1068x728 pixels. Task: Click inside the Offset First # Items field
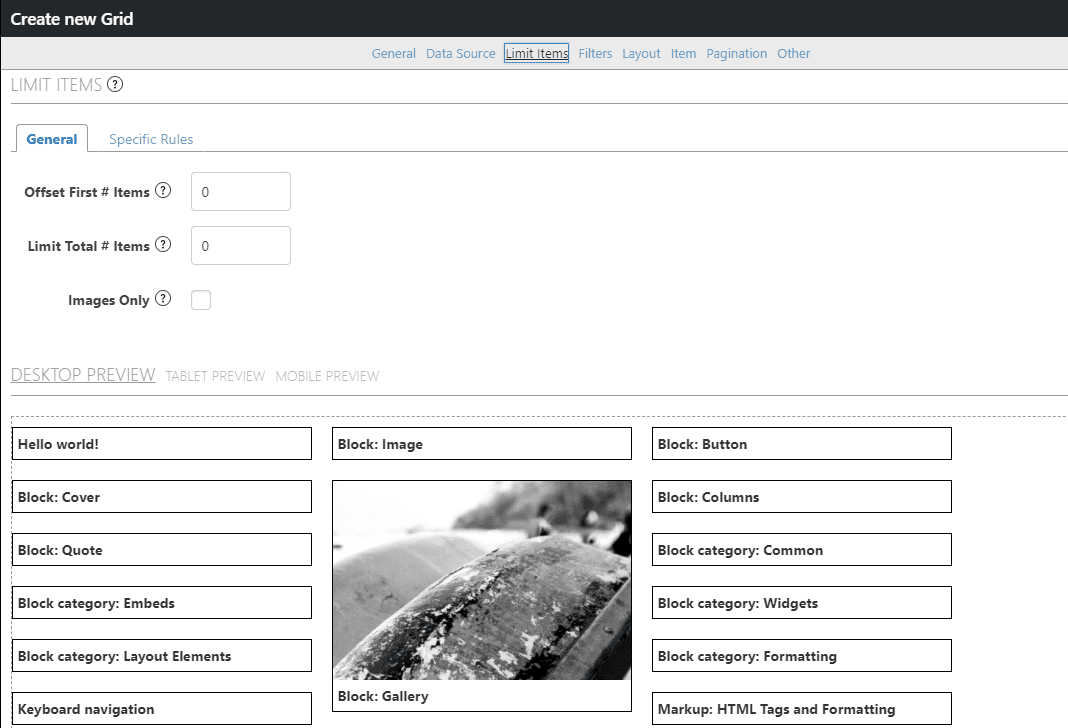[240, 191]
